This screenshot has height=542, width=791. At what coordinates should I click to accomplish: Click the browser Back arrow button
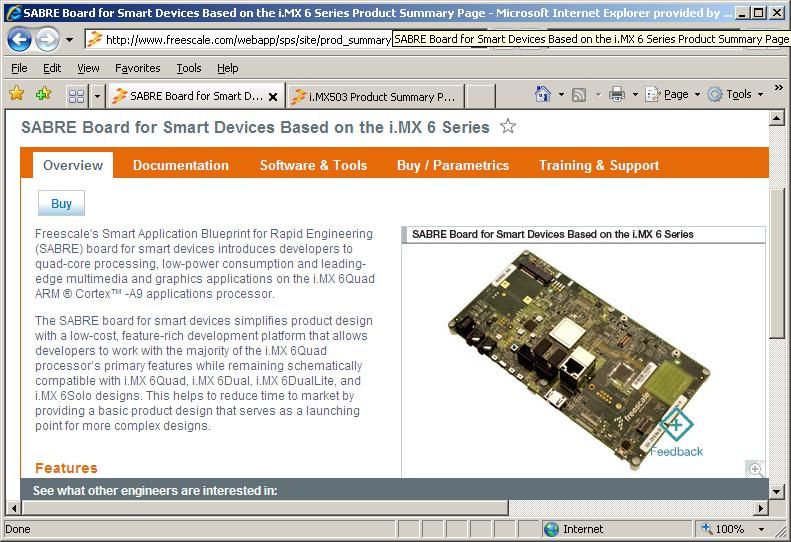[20, 39]
